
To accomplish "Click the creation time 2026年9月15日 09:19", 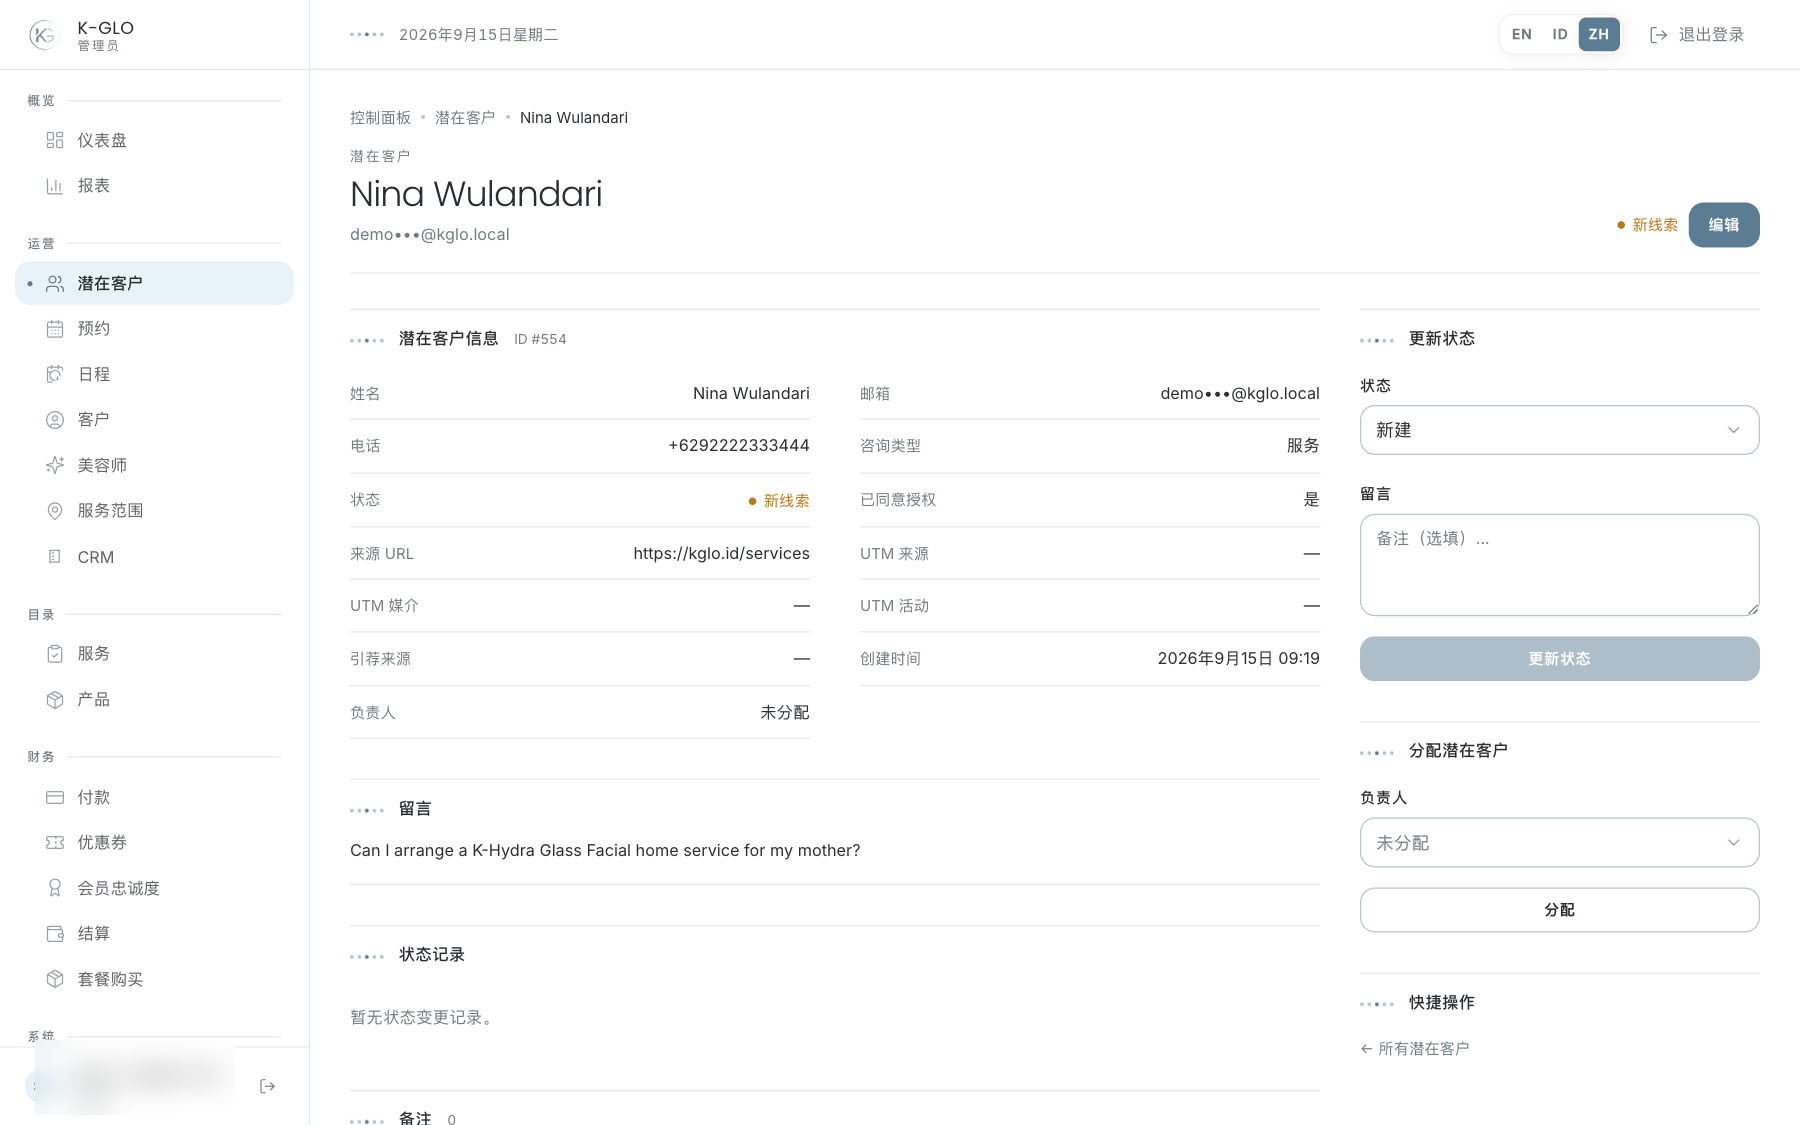I will click(1238, 658).
